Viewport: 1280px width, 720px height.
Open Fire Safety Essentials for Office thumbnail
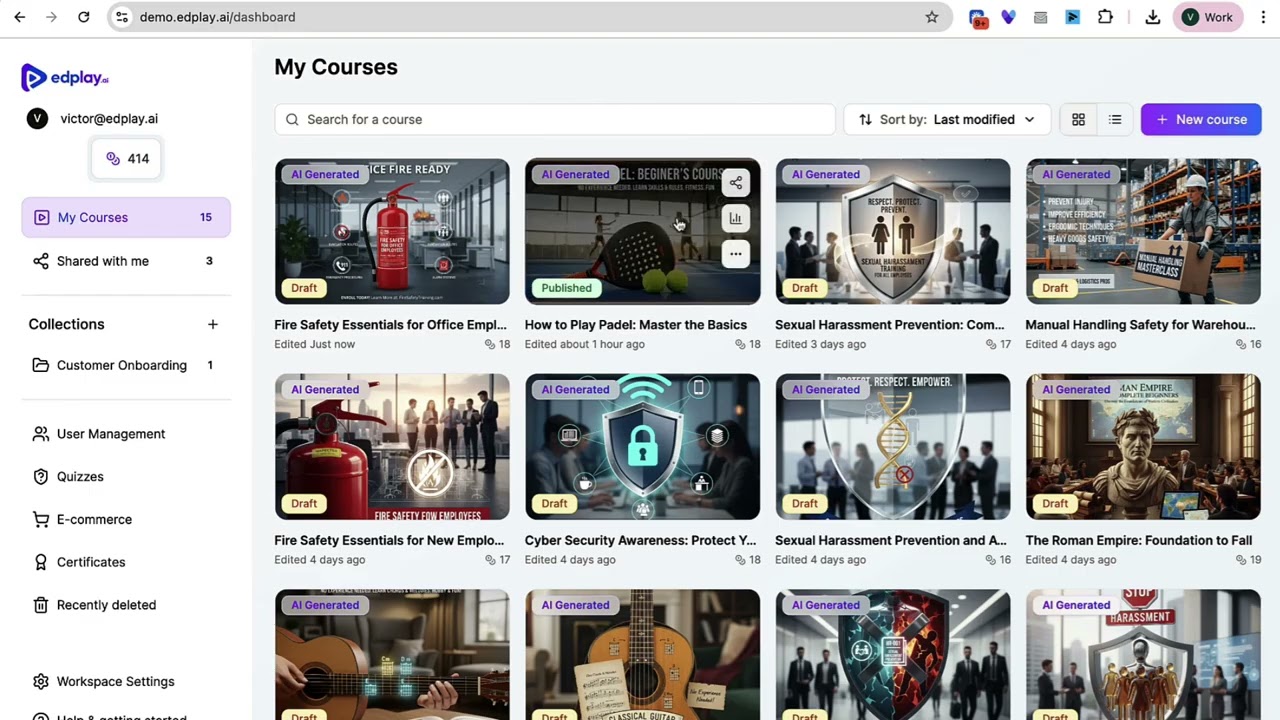392,231
